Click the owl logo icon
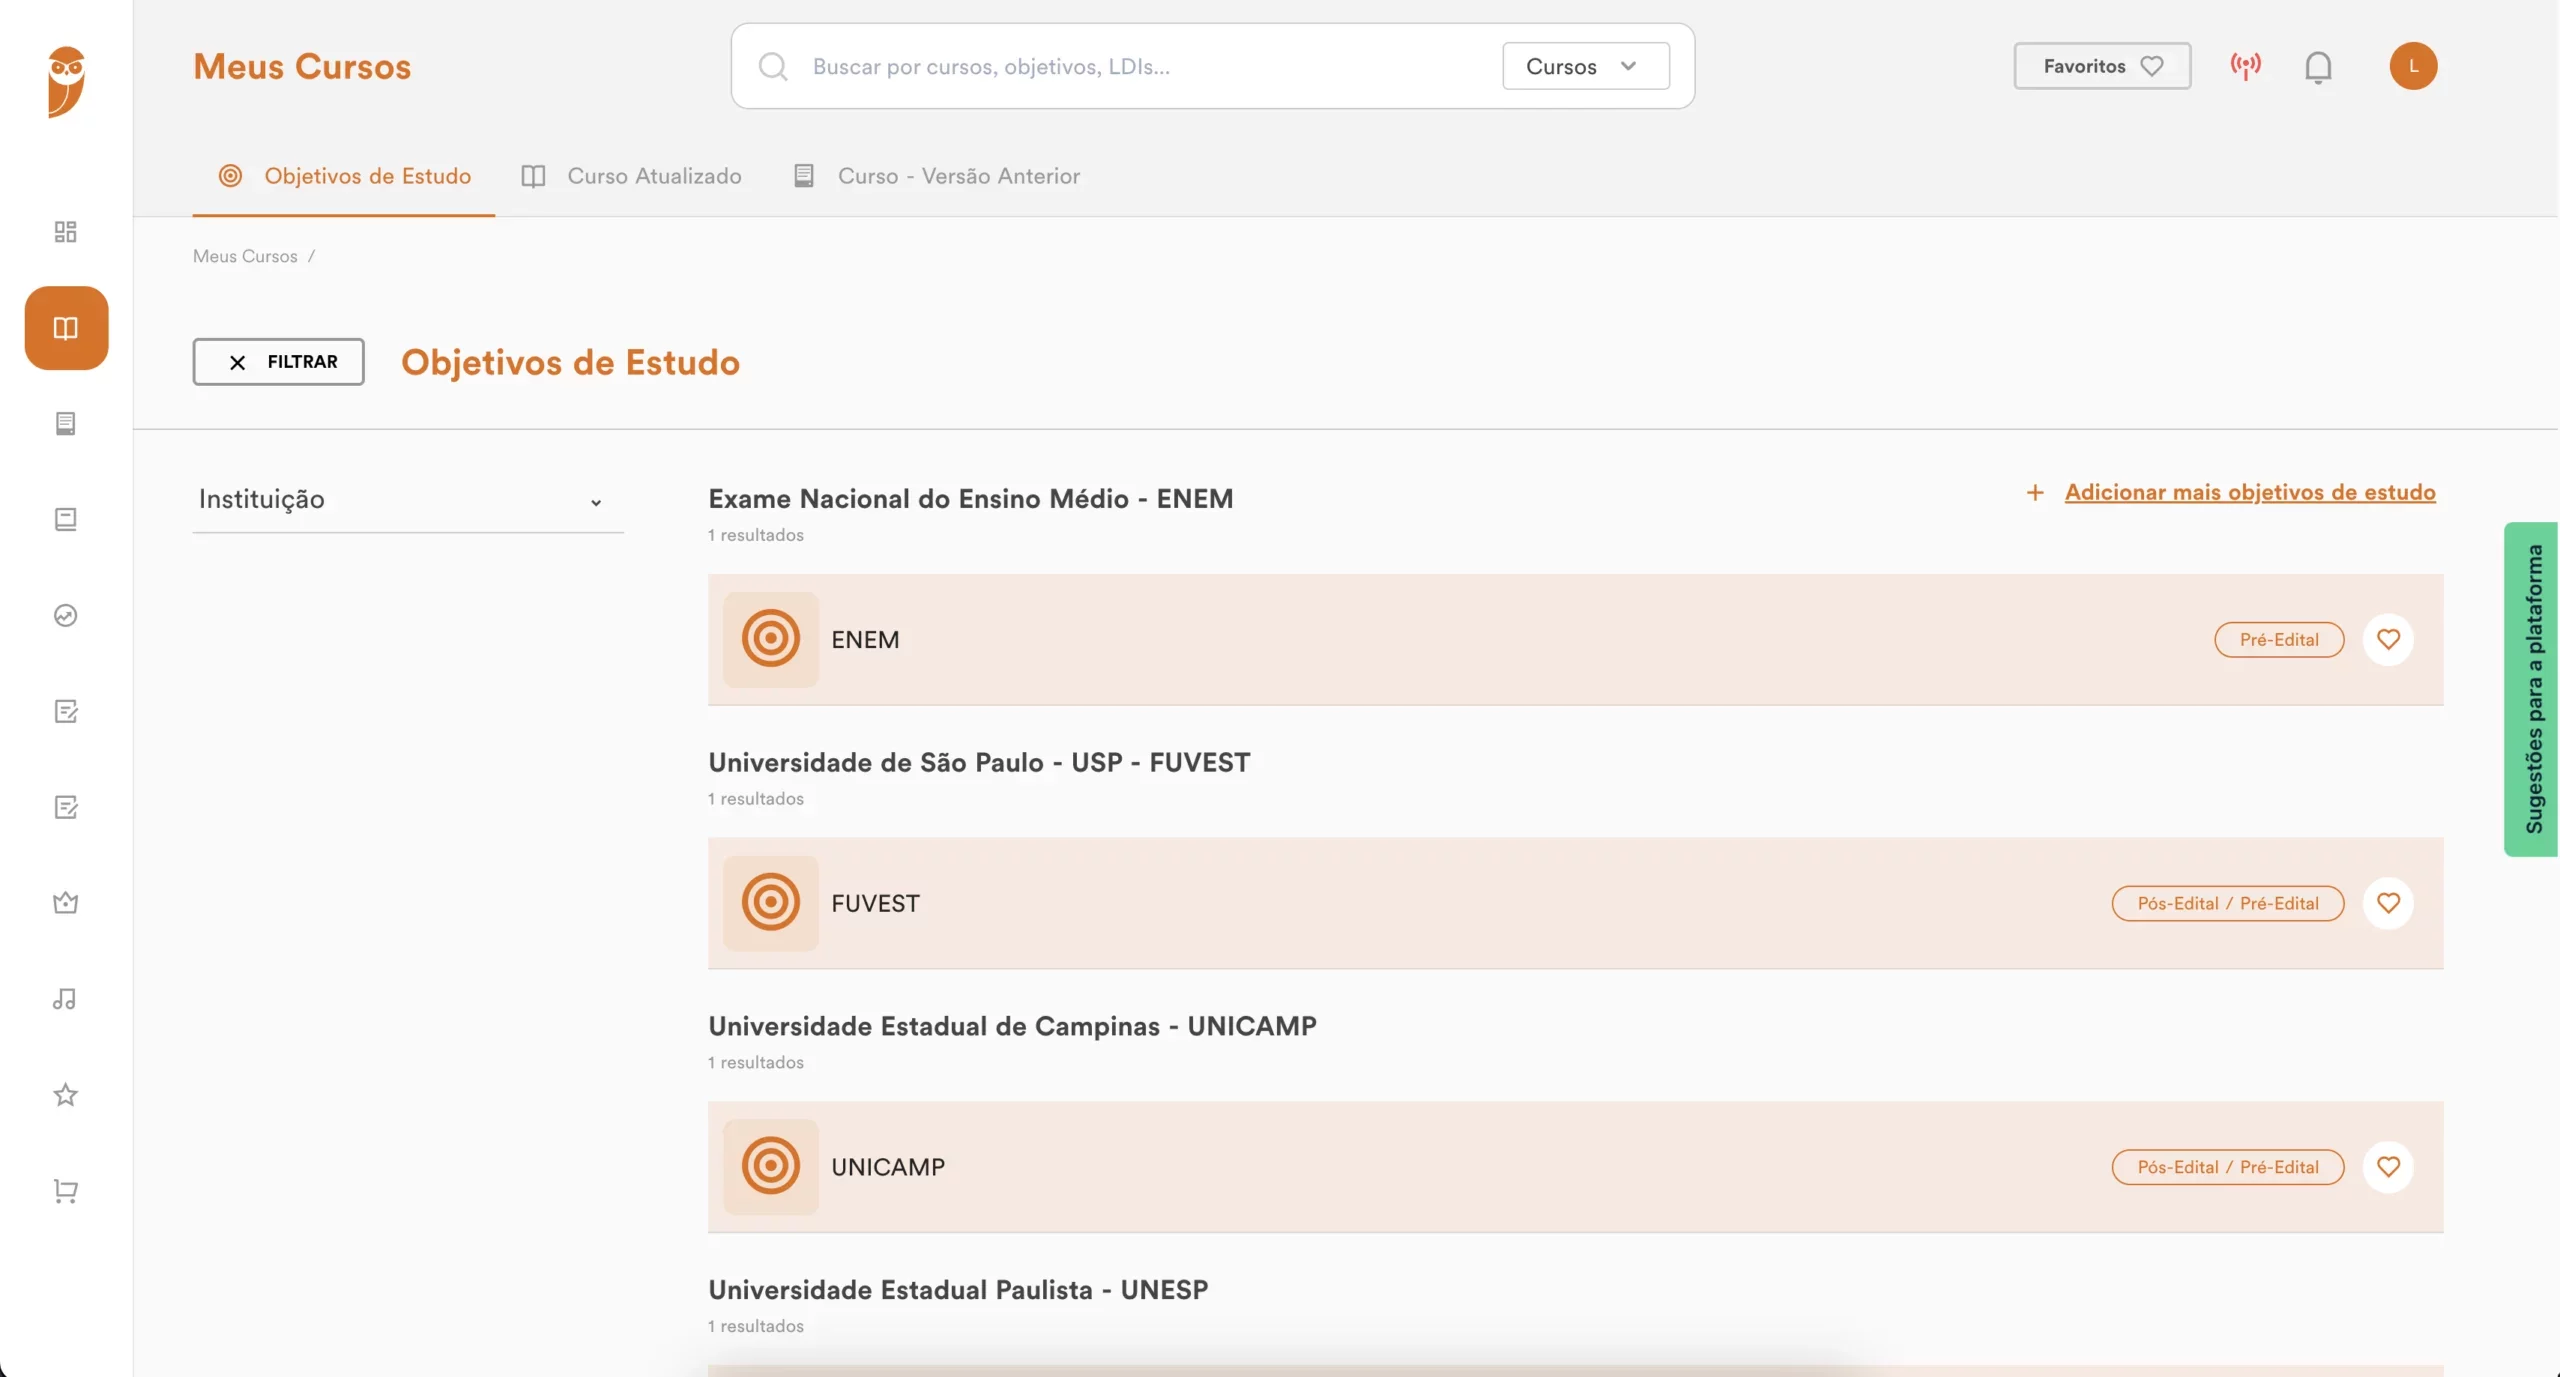This screenshot has height=1377, width=2560. pyautogui.click(x=66, y=81)
